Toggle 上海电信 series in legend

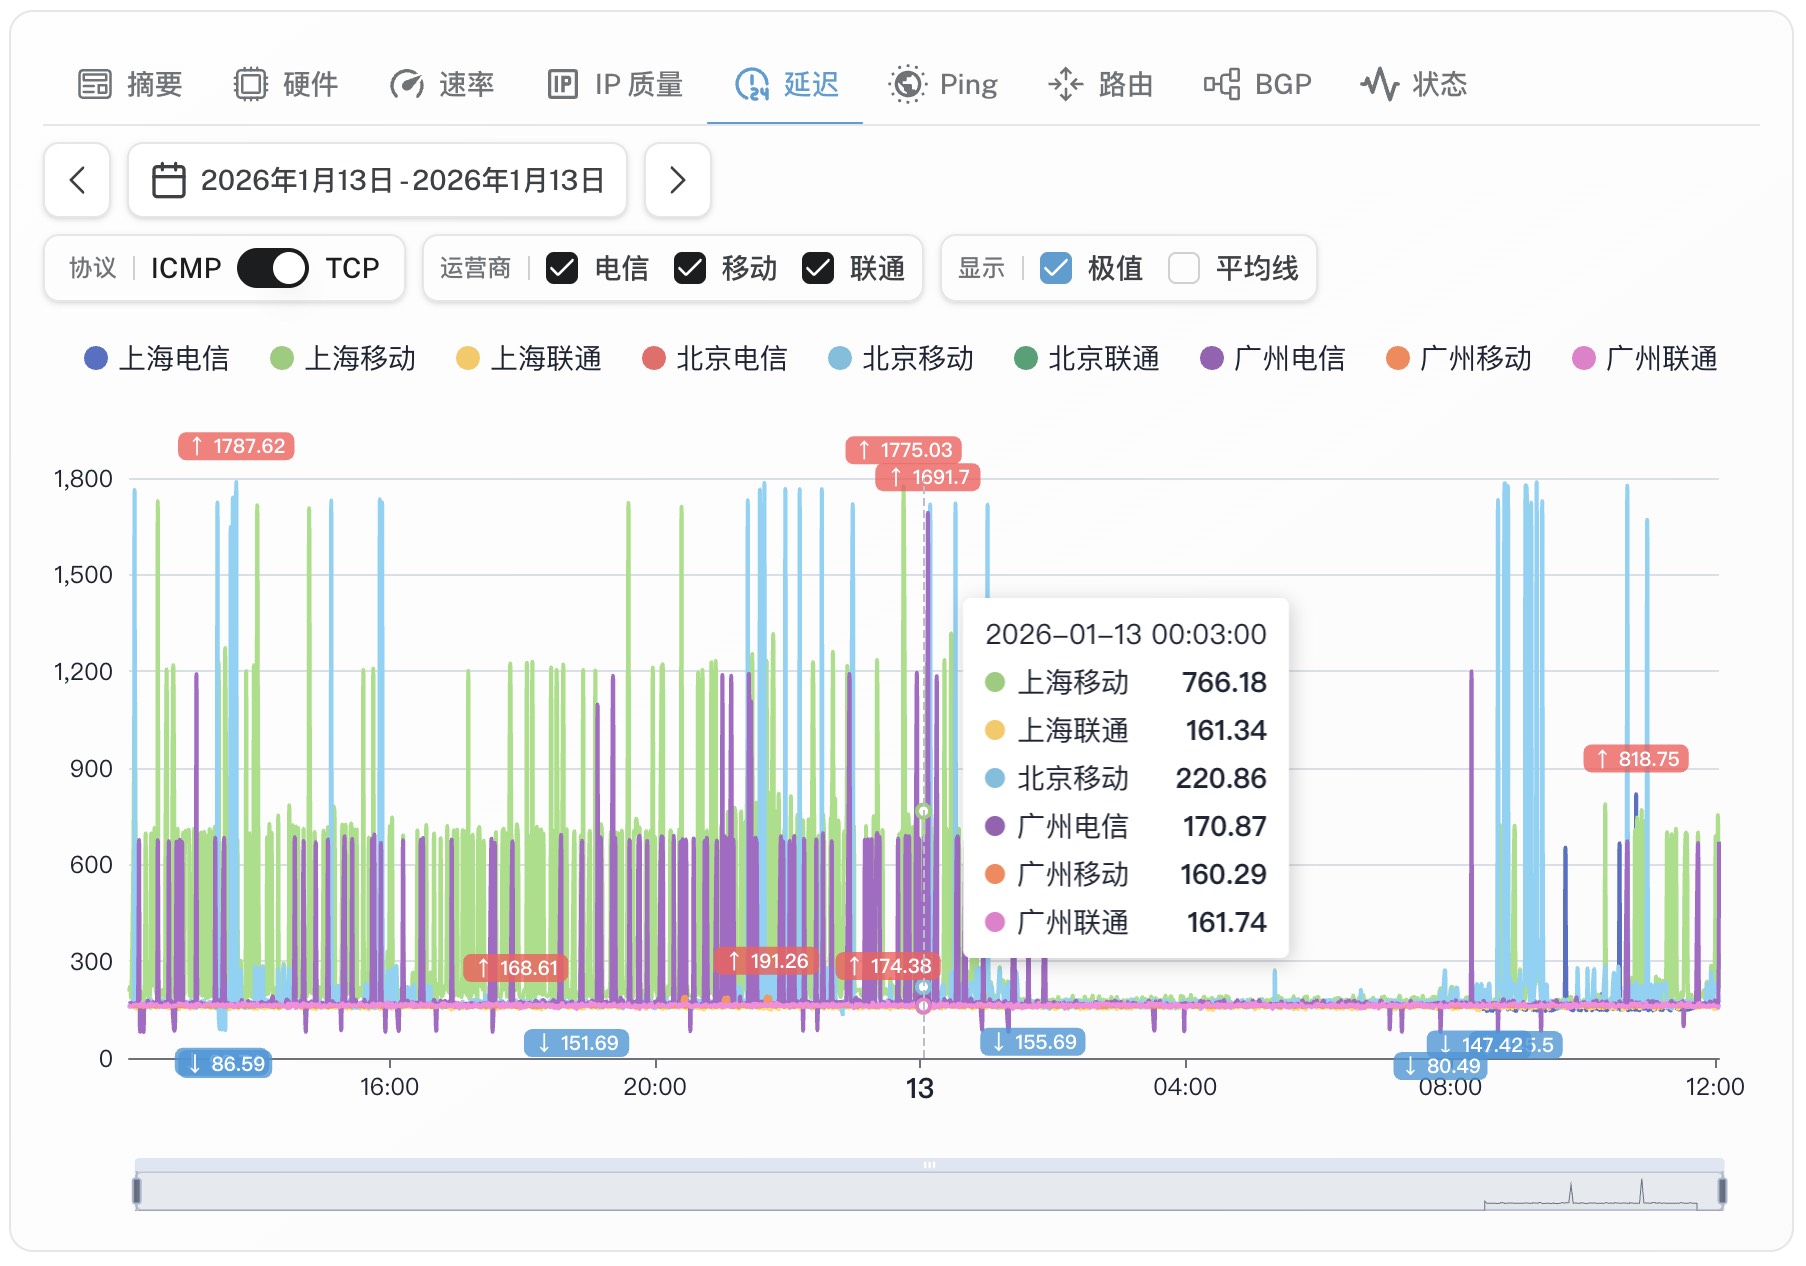(157, 358)
